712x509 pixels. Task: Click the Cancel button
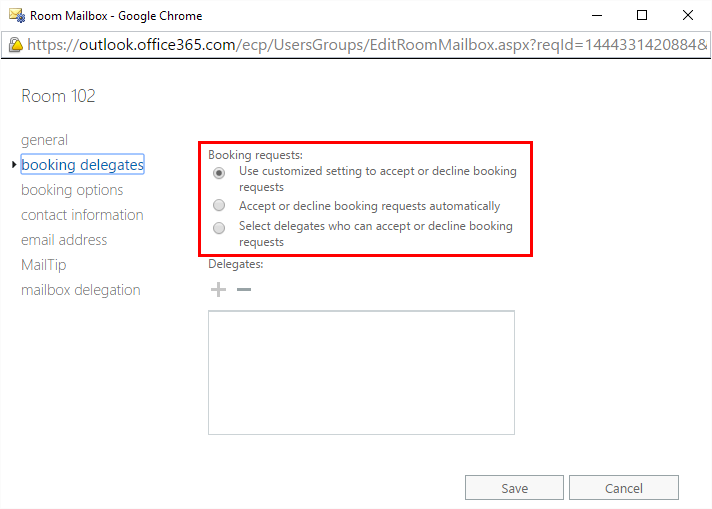click(623, 488)
